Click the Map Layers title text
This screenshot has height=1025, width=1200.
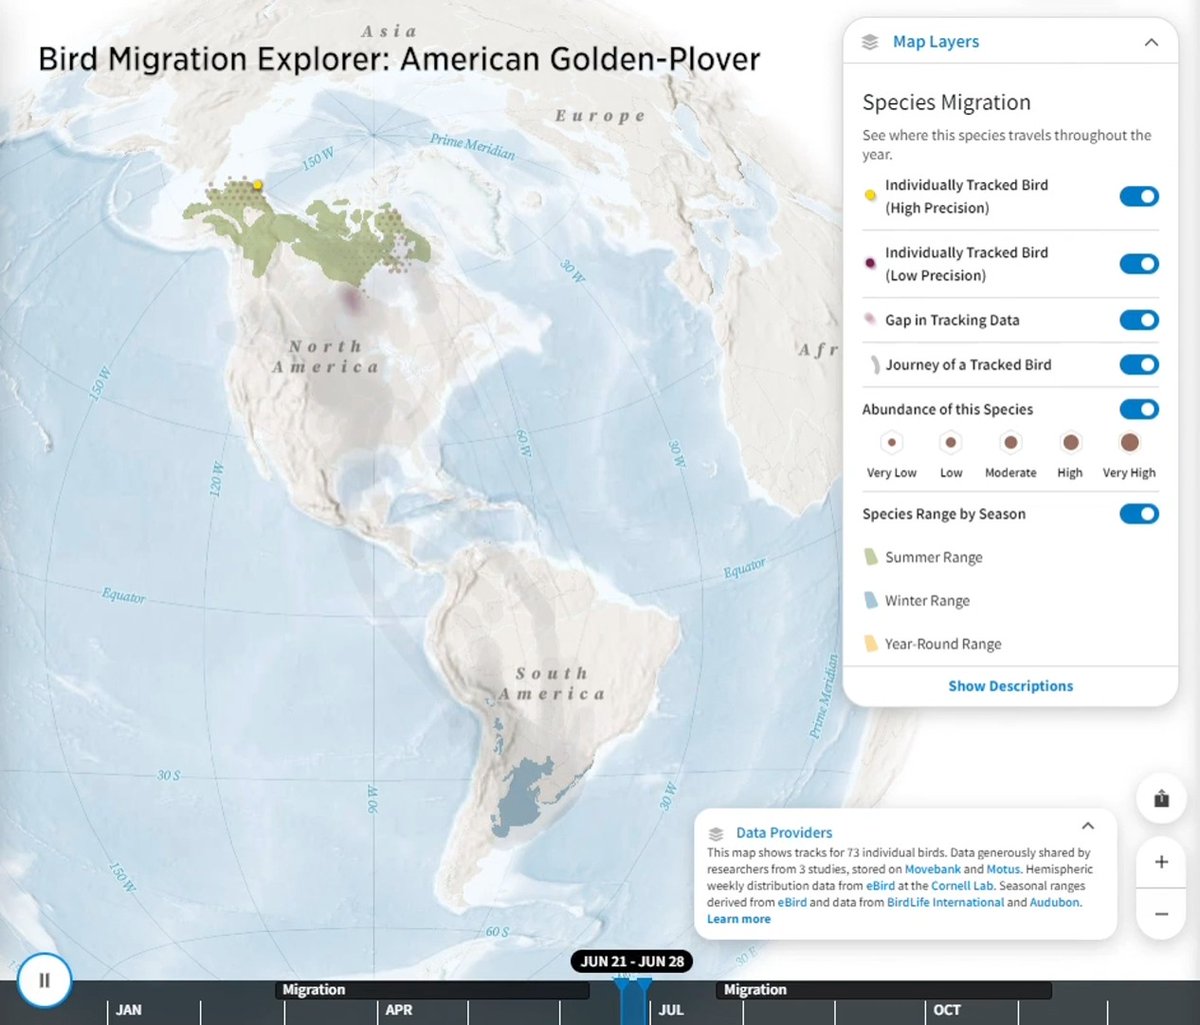tap(936, 42)
